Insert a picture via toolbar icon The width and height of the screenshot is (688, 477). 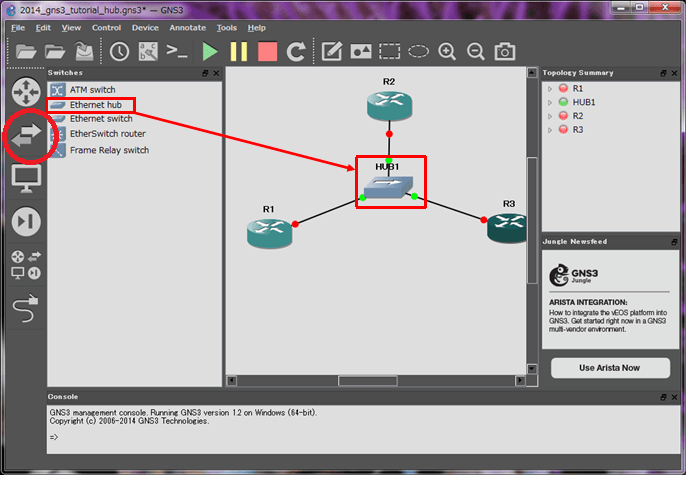point(361,52)
